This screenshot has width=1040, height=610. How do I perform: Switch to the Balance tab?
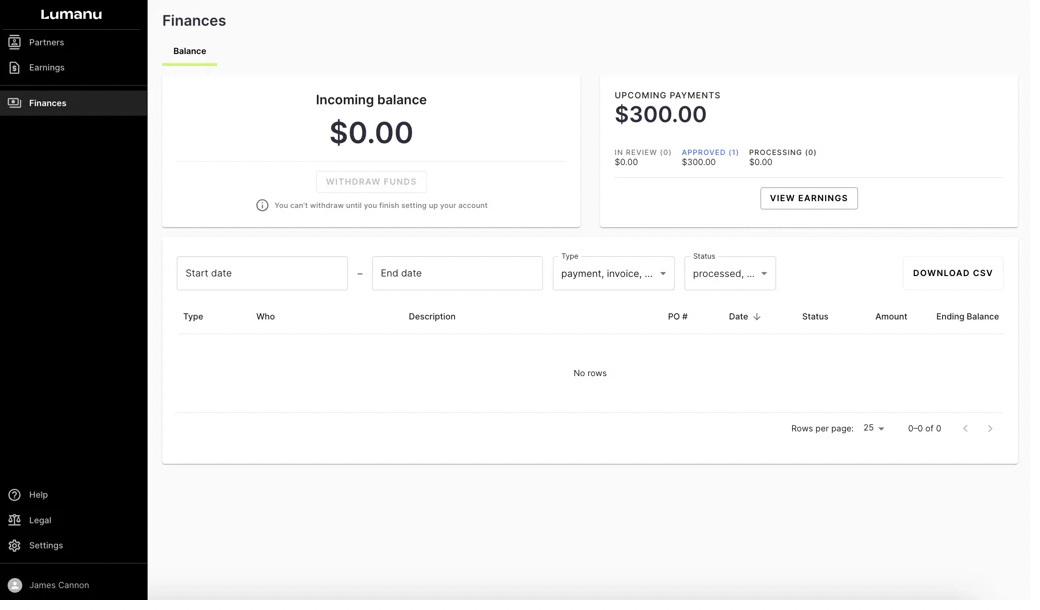tap(189, 51)
